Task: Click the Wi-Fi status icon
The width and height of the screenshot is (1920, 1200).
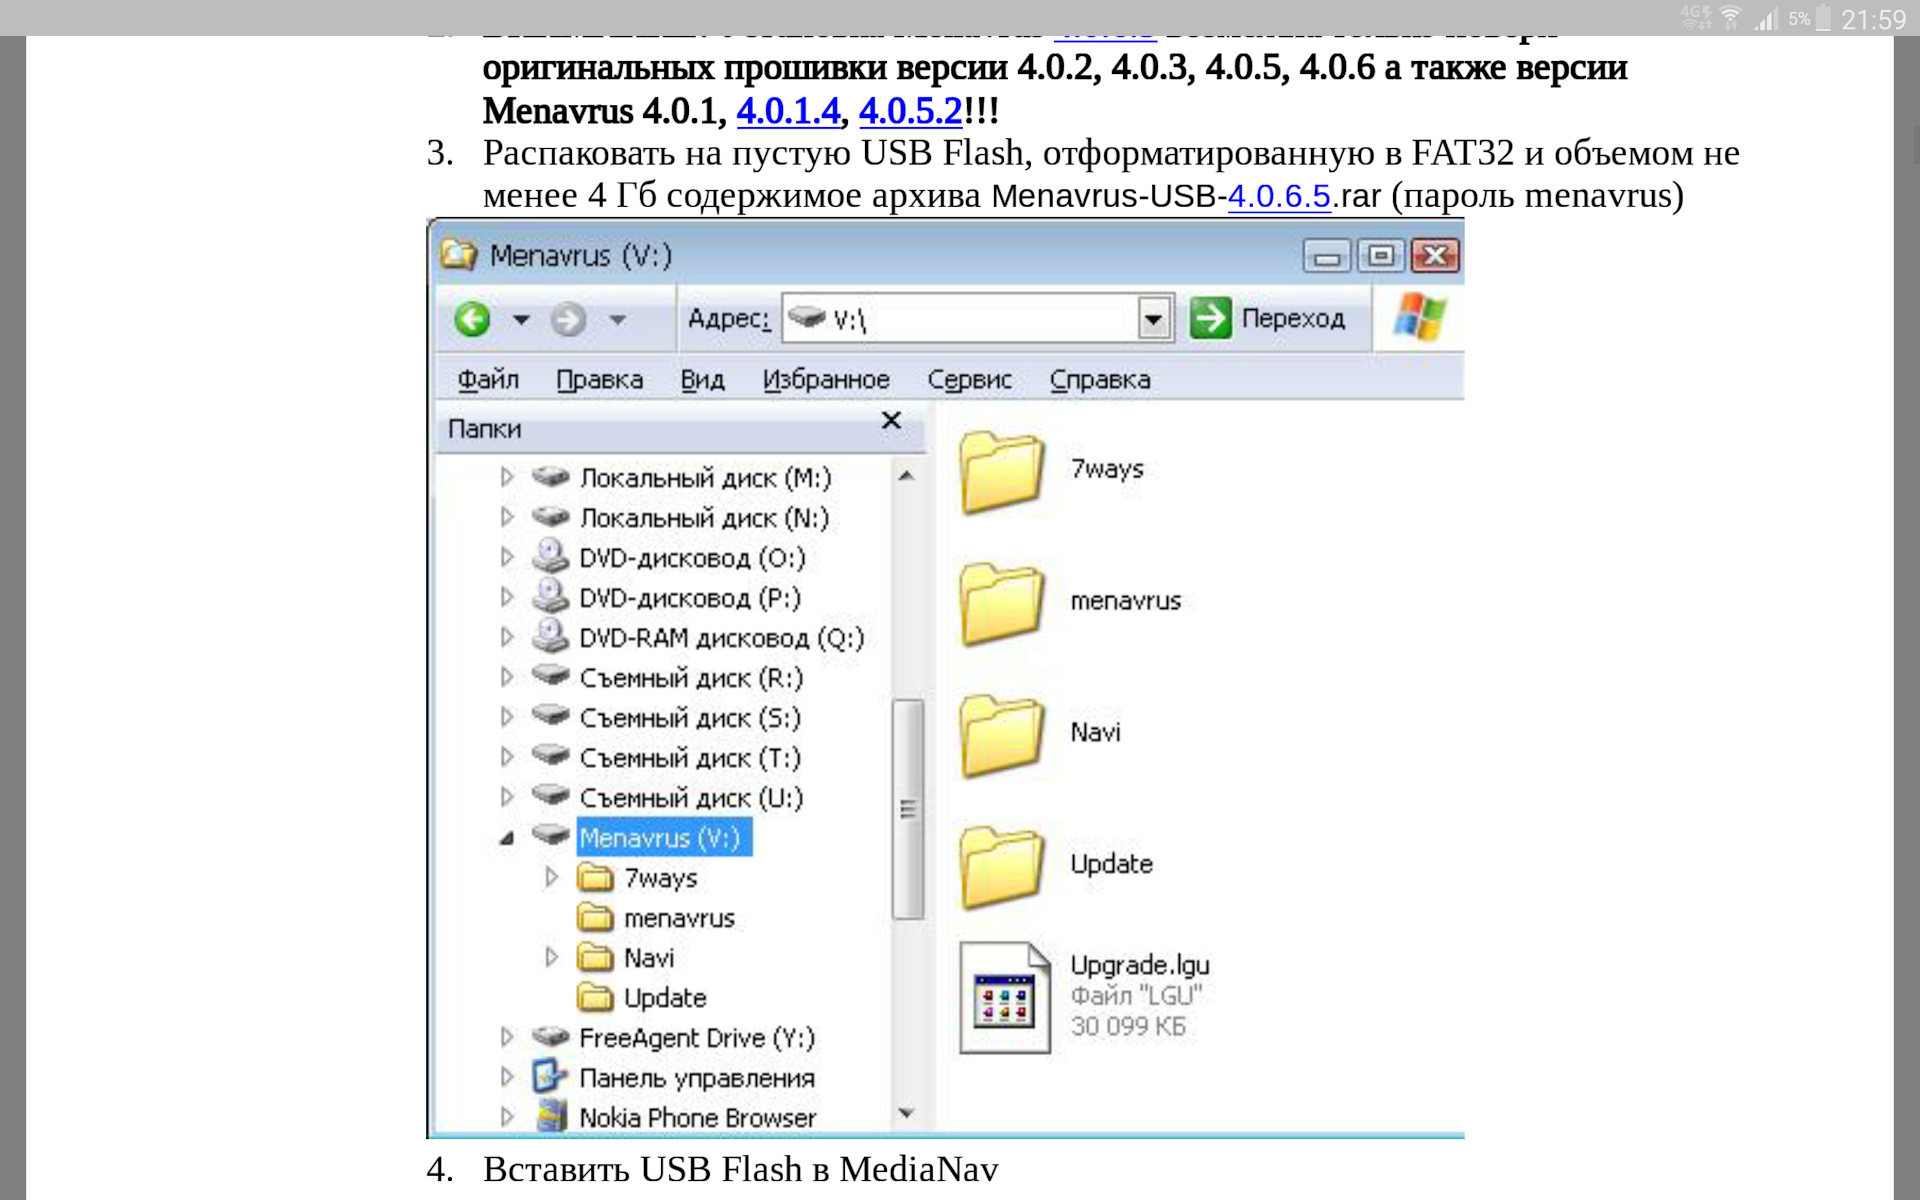Action: pos(1729,18)
